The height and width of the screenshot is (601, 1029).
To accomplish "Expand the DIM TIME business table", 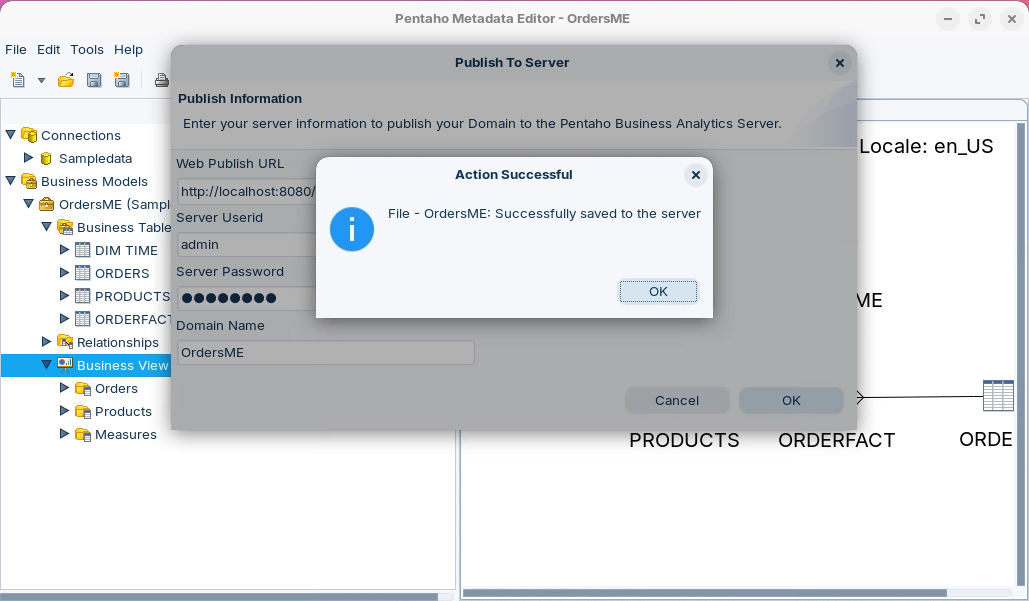I will (65, 250).
